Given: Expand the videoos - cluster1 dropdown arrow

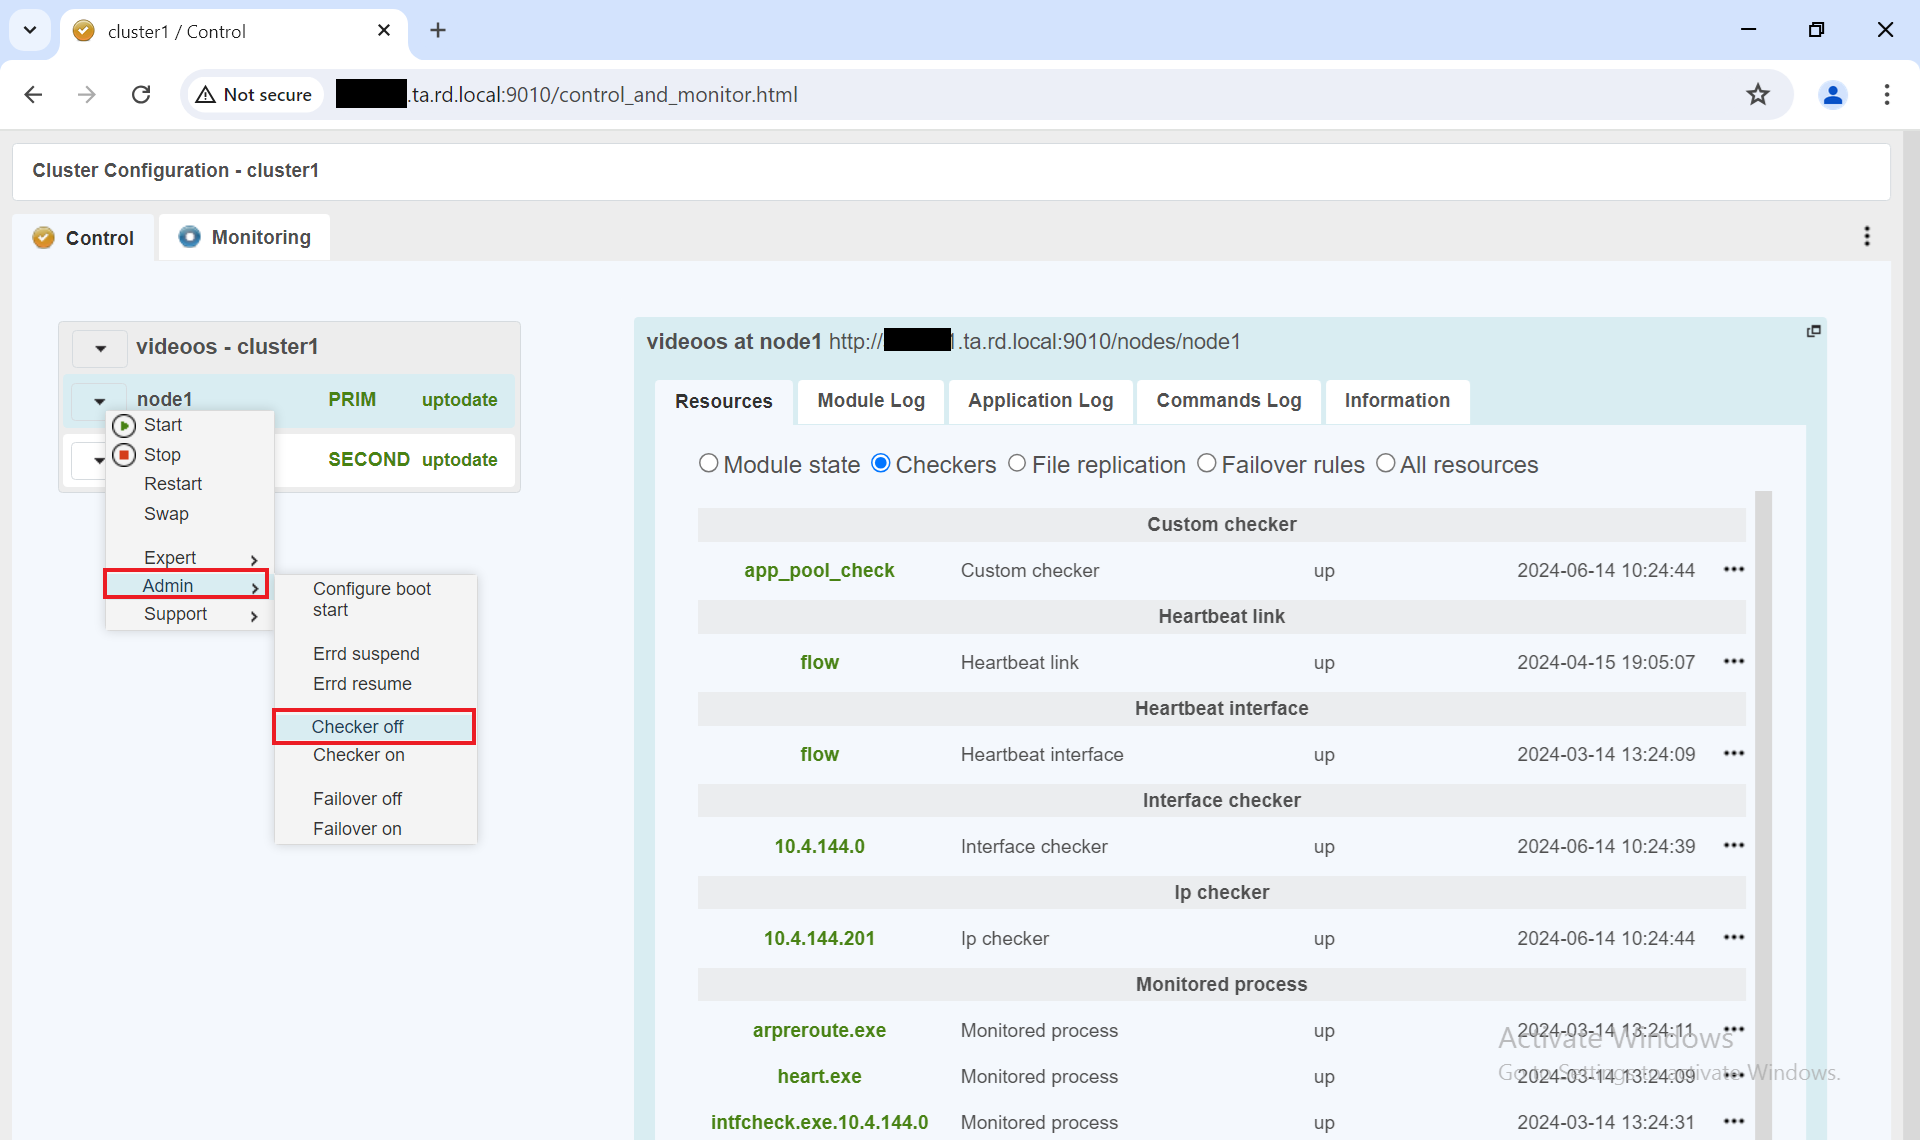Looking at the screenshot, I should [x=100, y=348].
